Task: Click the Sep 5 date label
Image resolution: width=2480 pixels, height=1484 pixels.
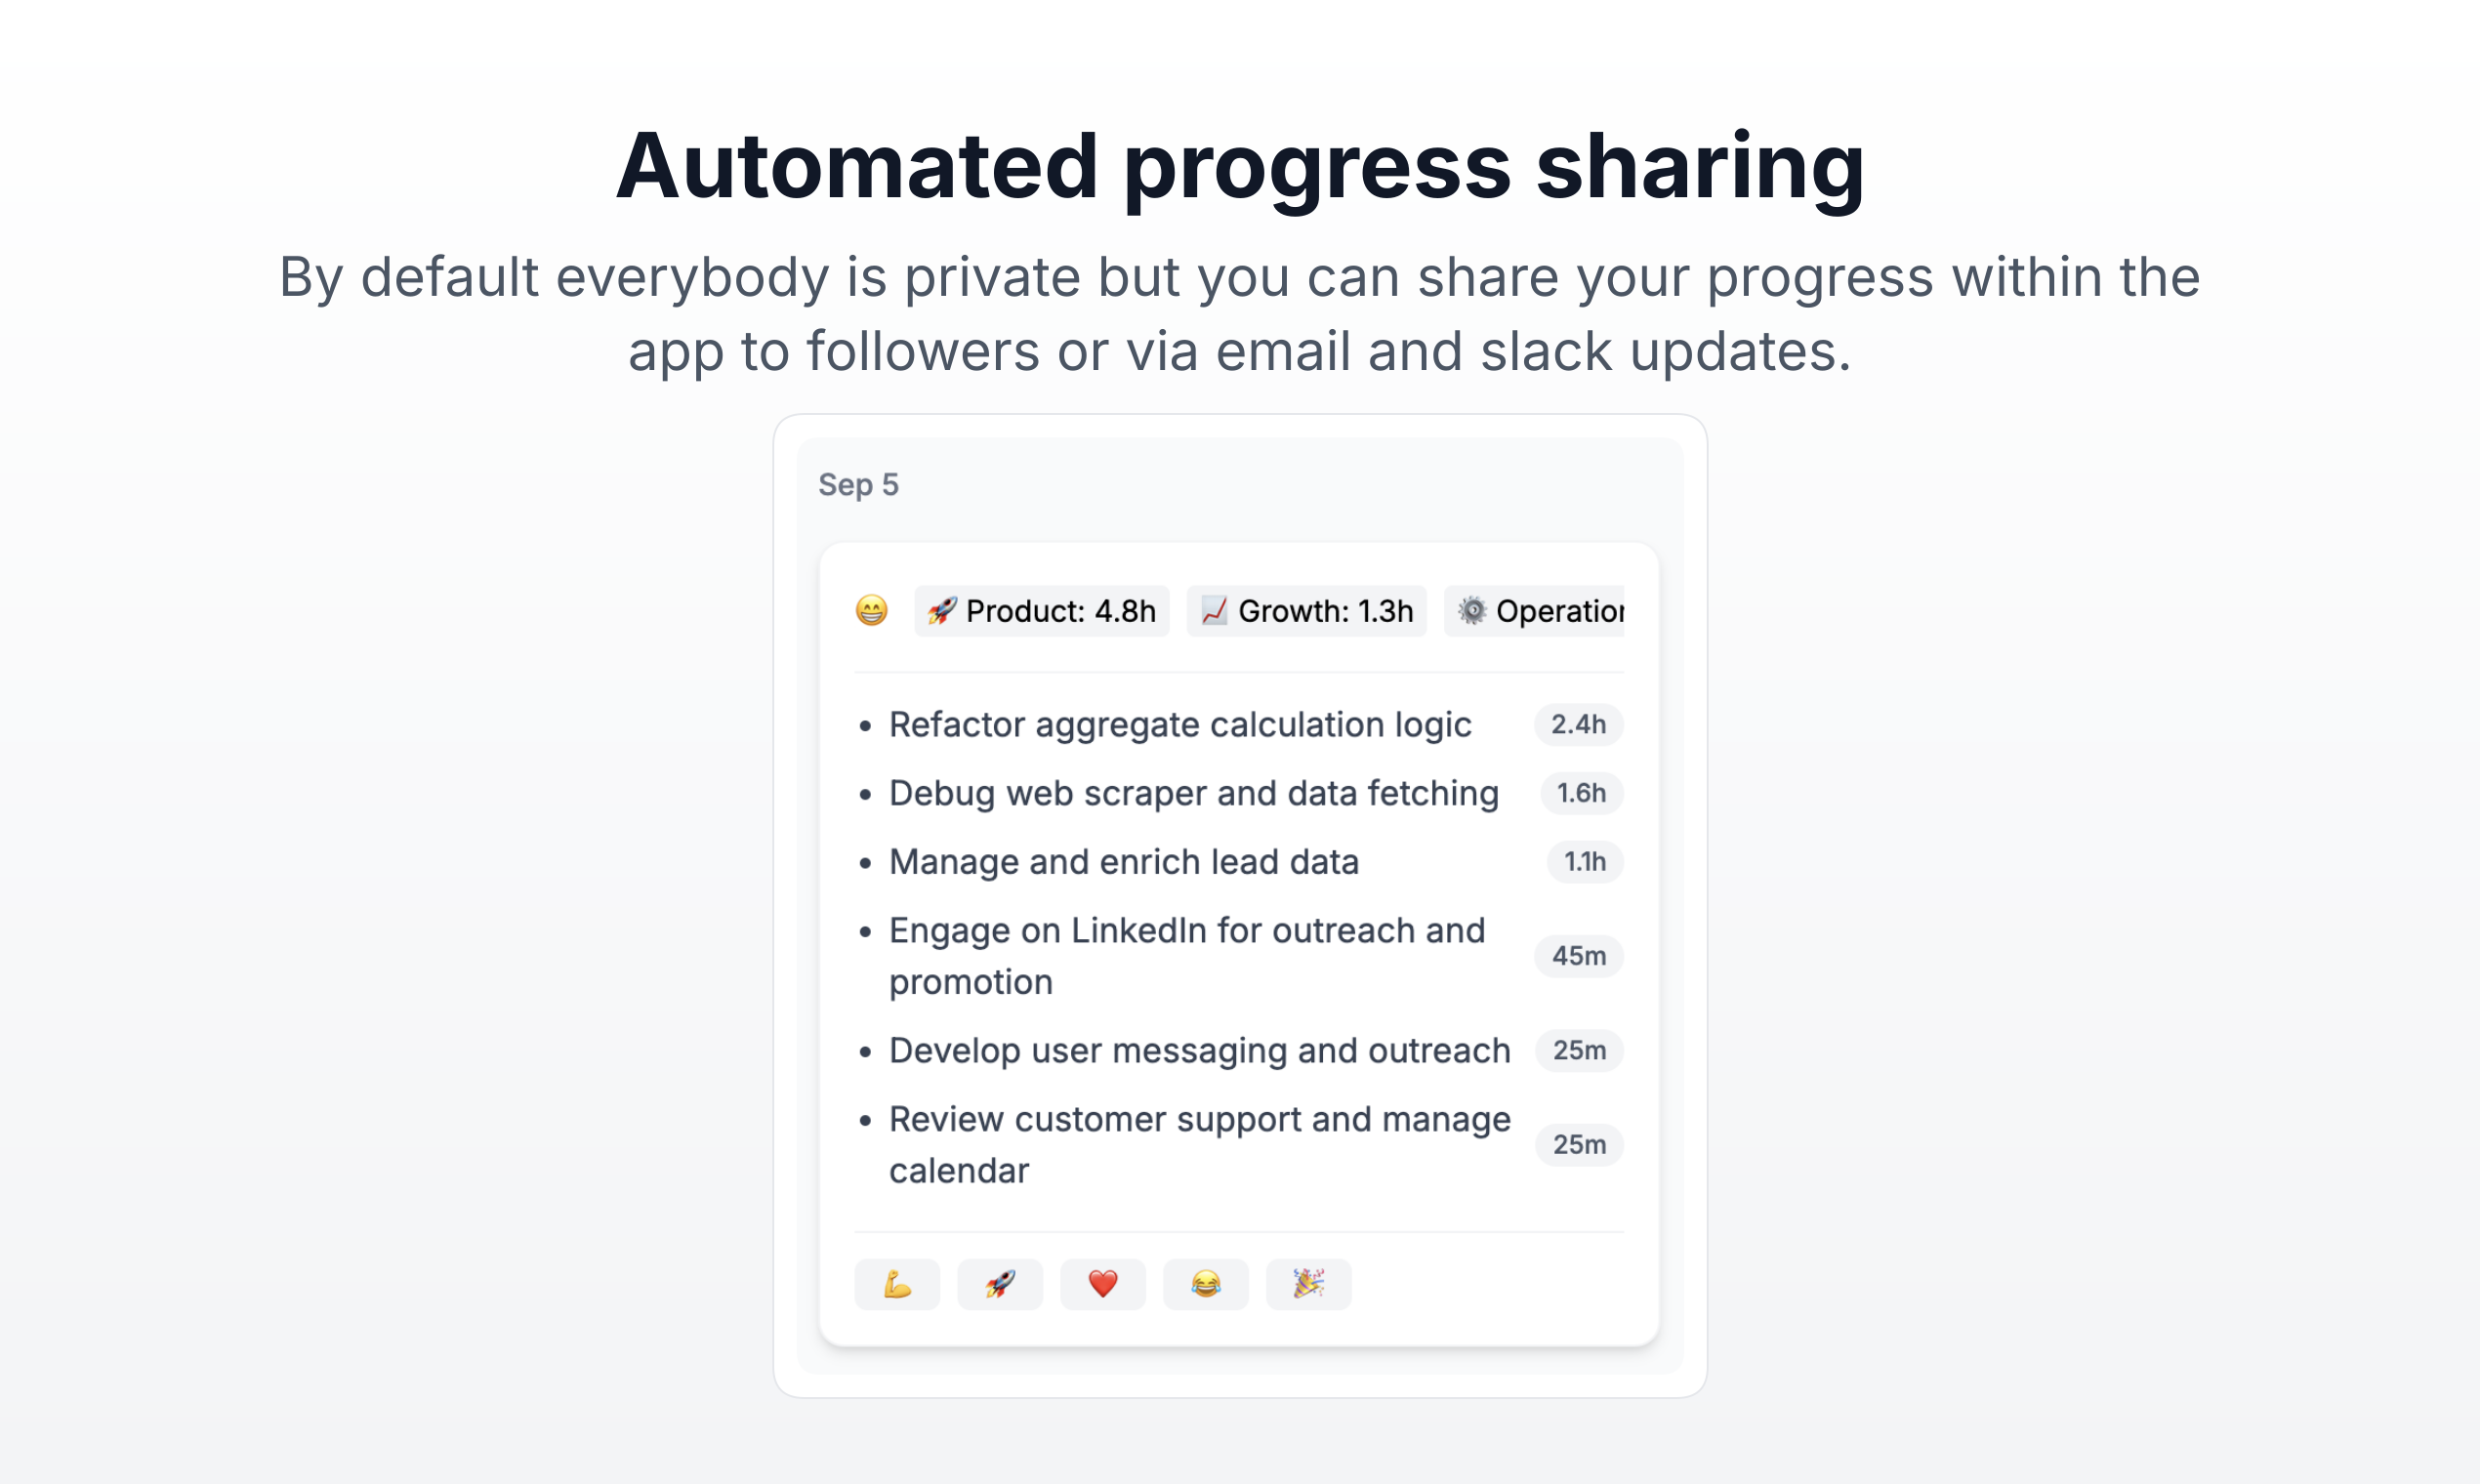Action: pos(858,485)
